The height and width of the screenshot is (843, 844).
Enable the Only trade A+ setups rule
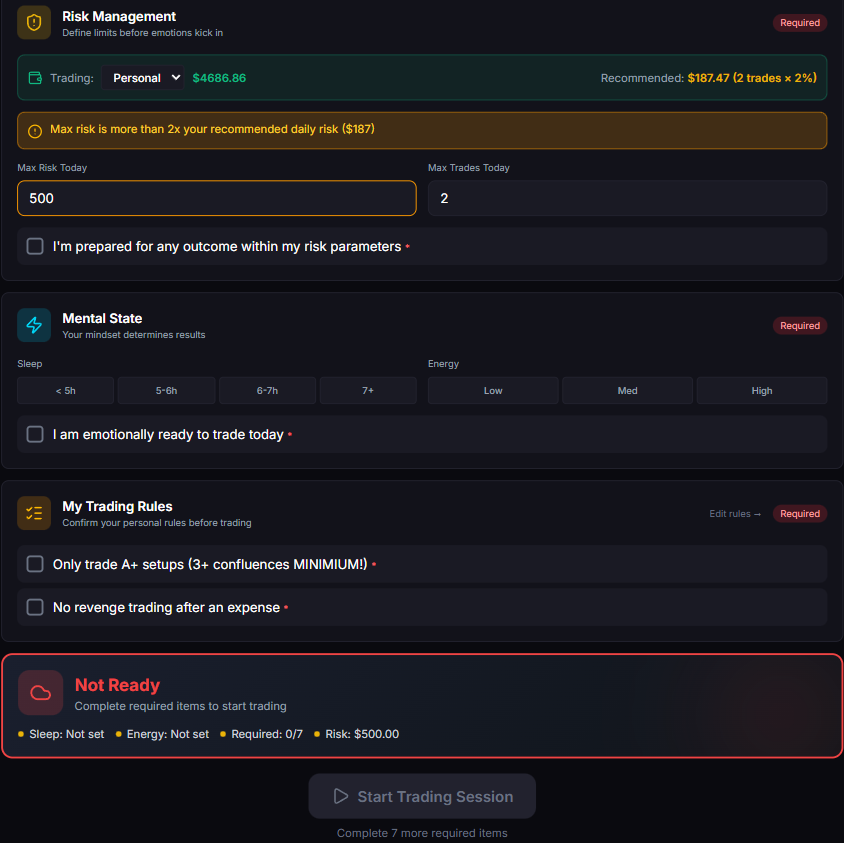[x=35, y=564]
